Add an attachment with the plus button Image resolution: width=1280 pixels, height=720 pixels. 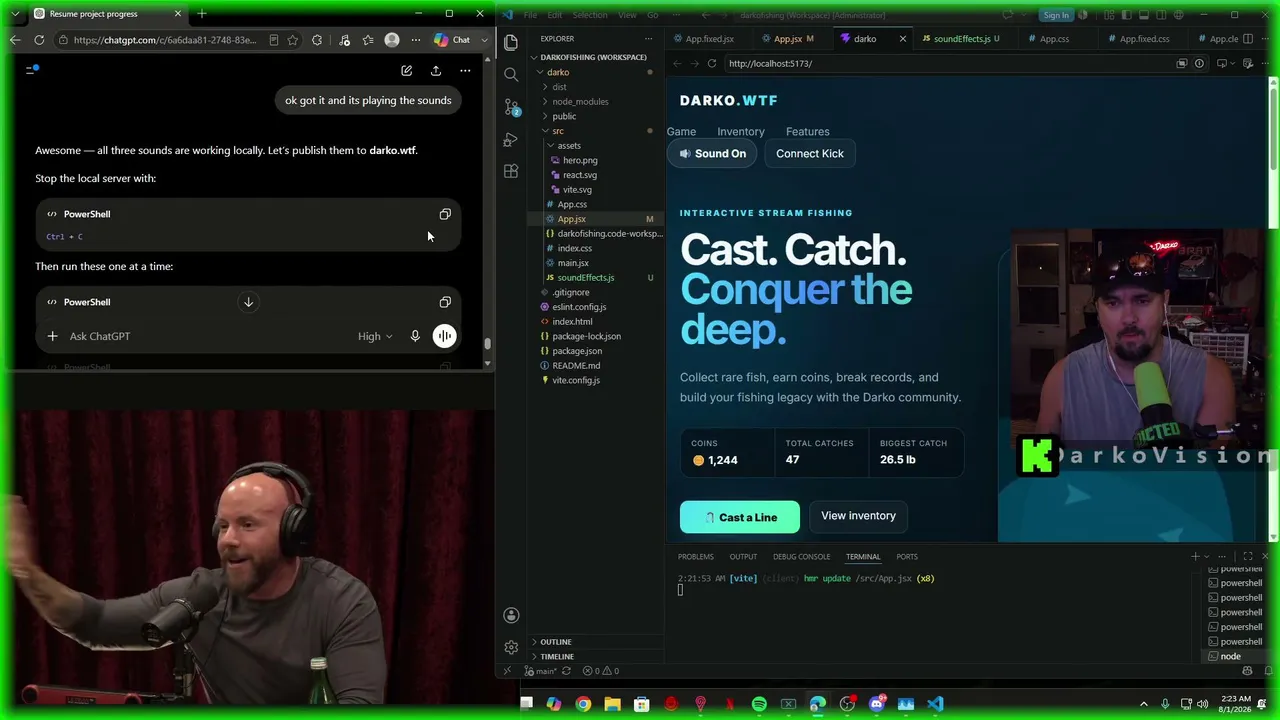pos(52,336)
